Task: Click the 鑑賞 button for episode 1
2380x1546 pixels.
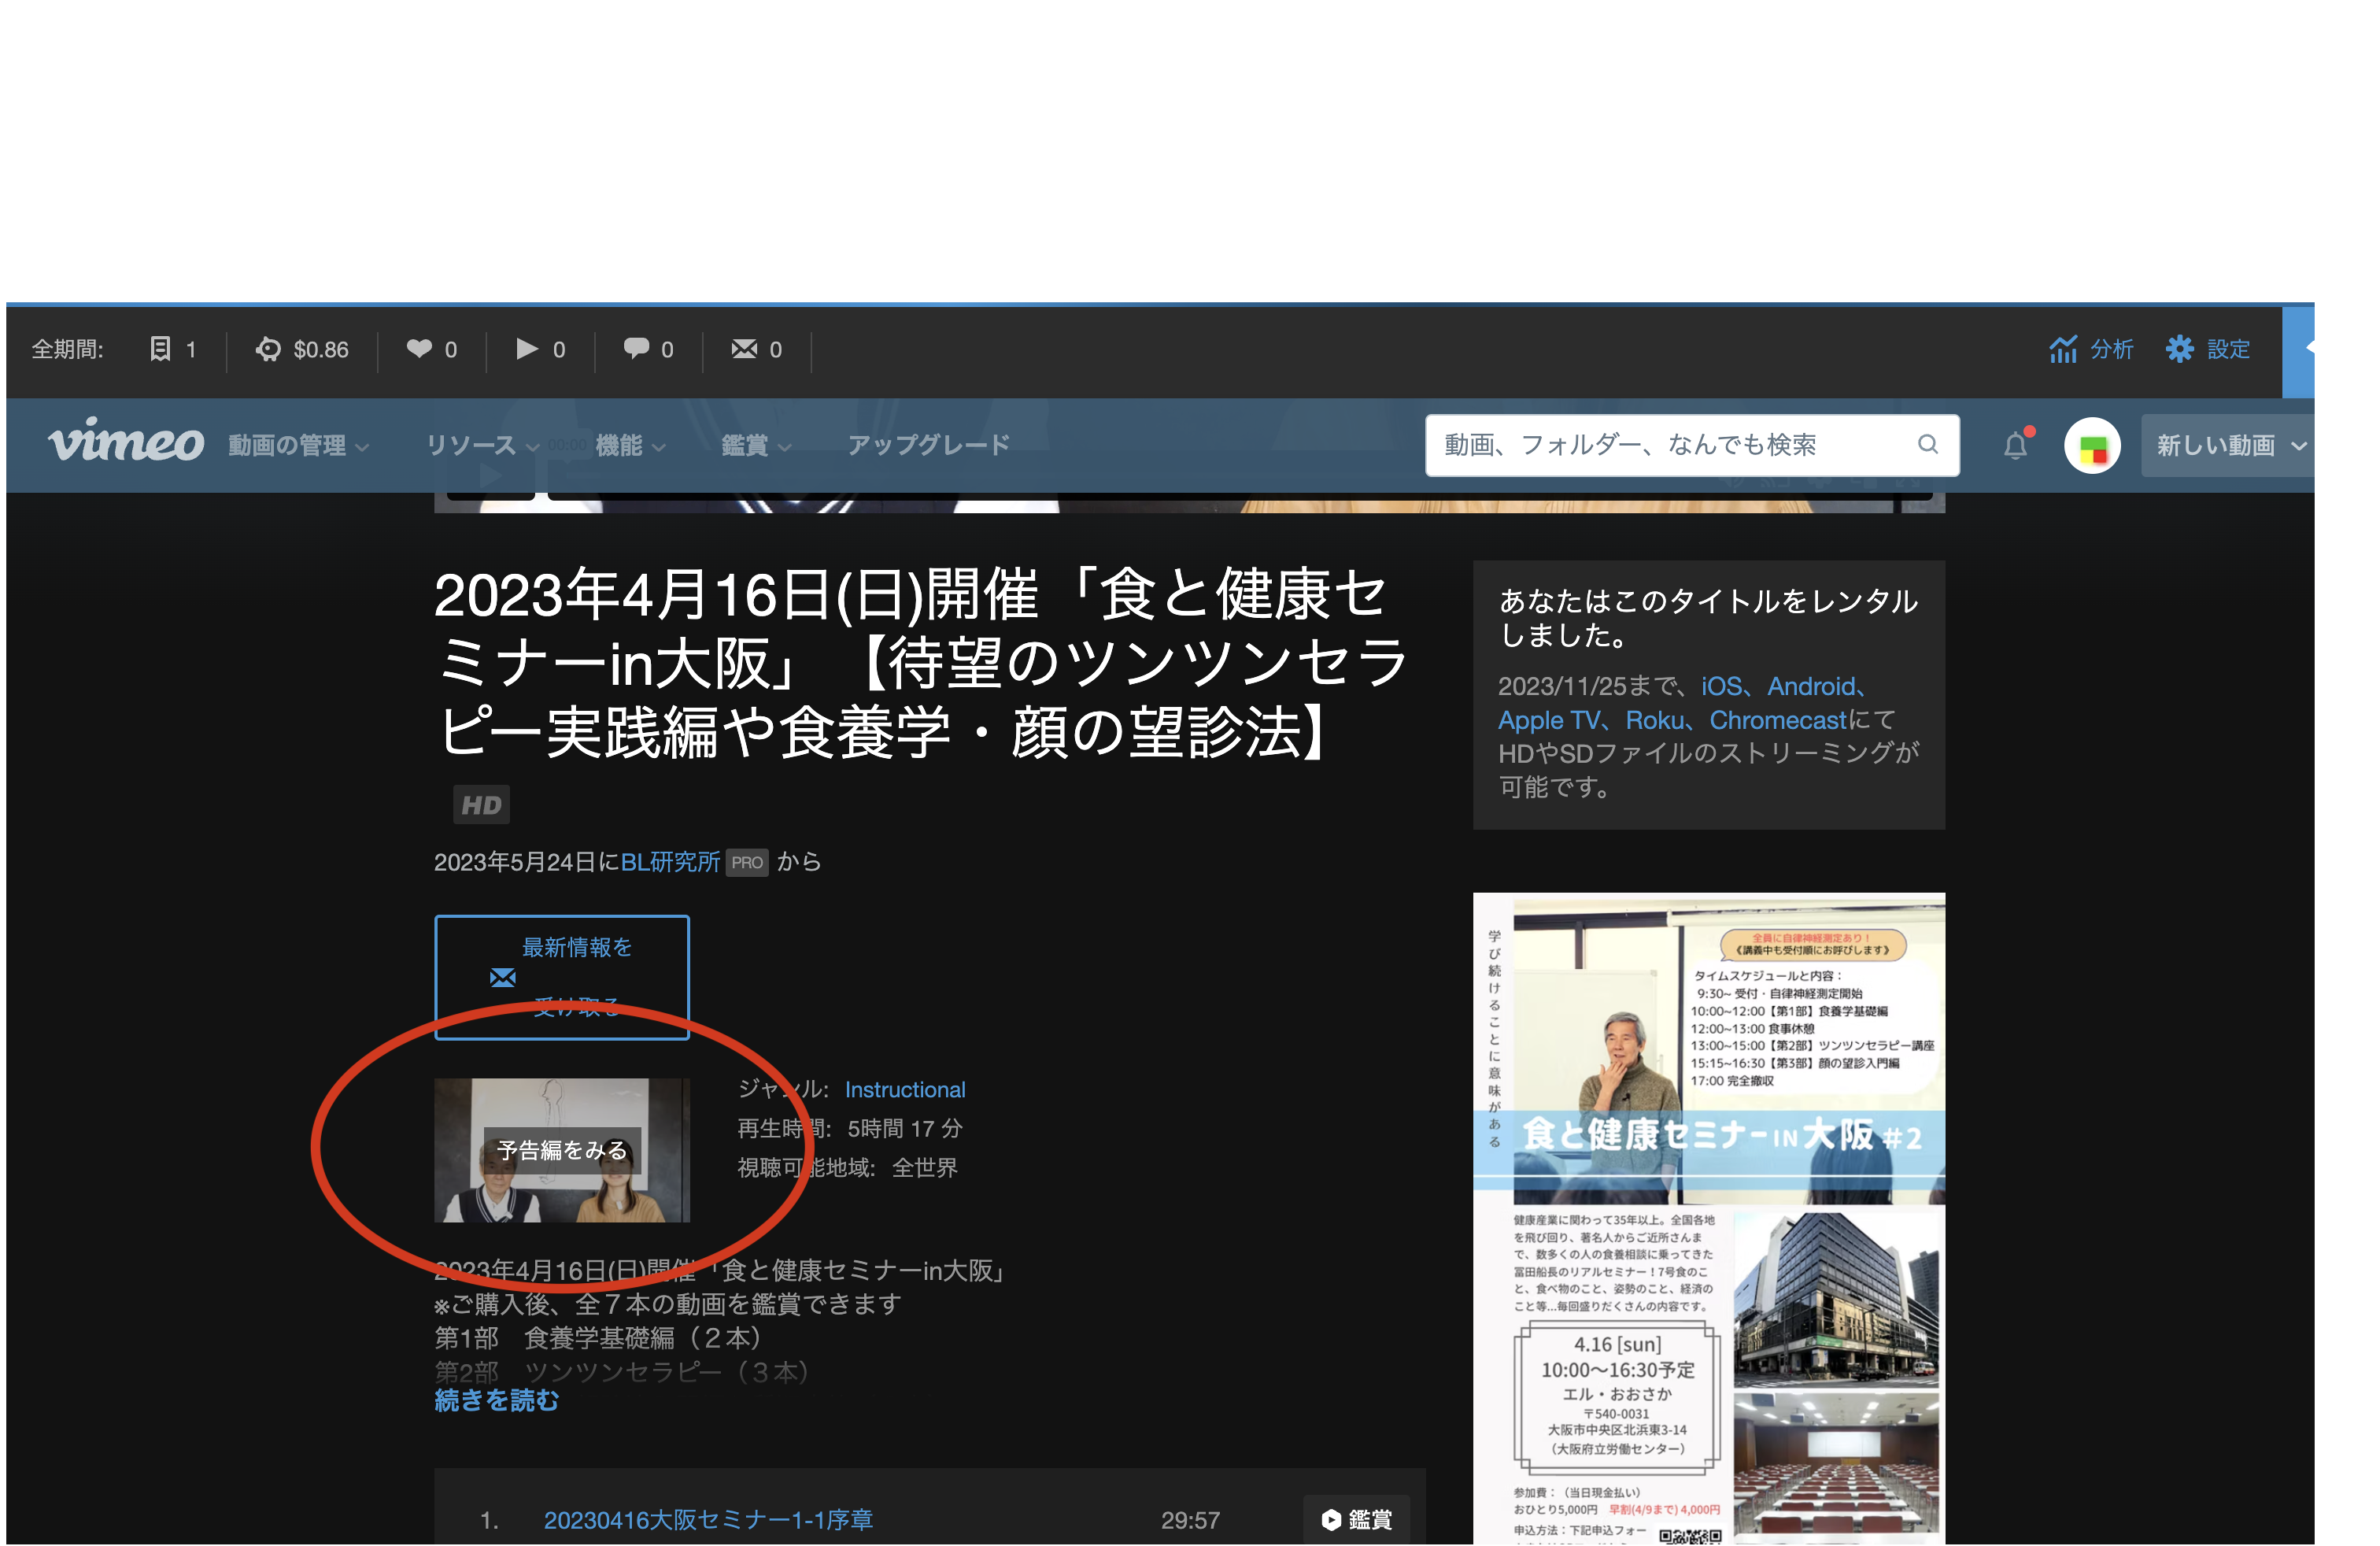Action: click(1356, 1520)
